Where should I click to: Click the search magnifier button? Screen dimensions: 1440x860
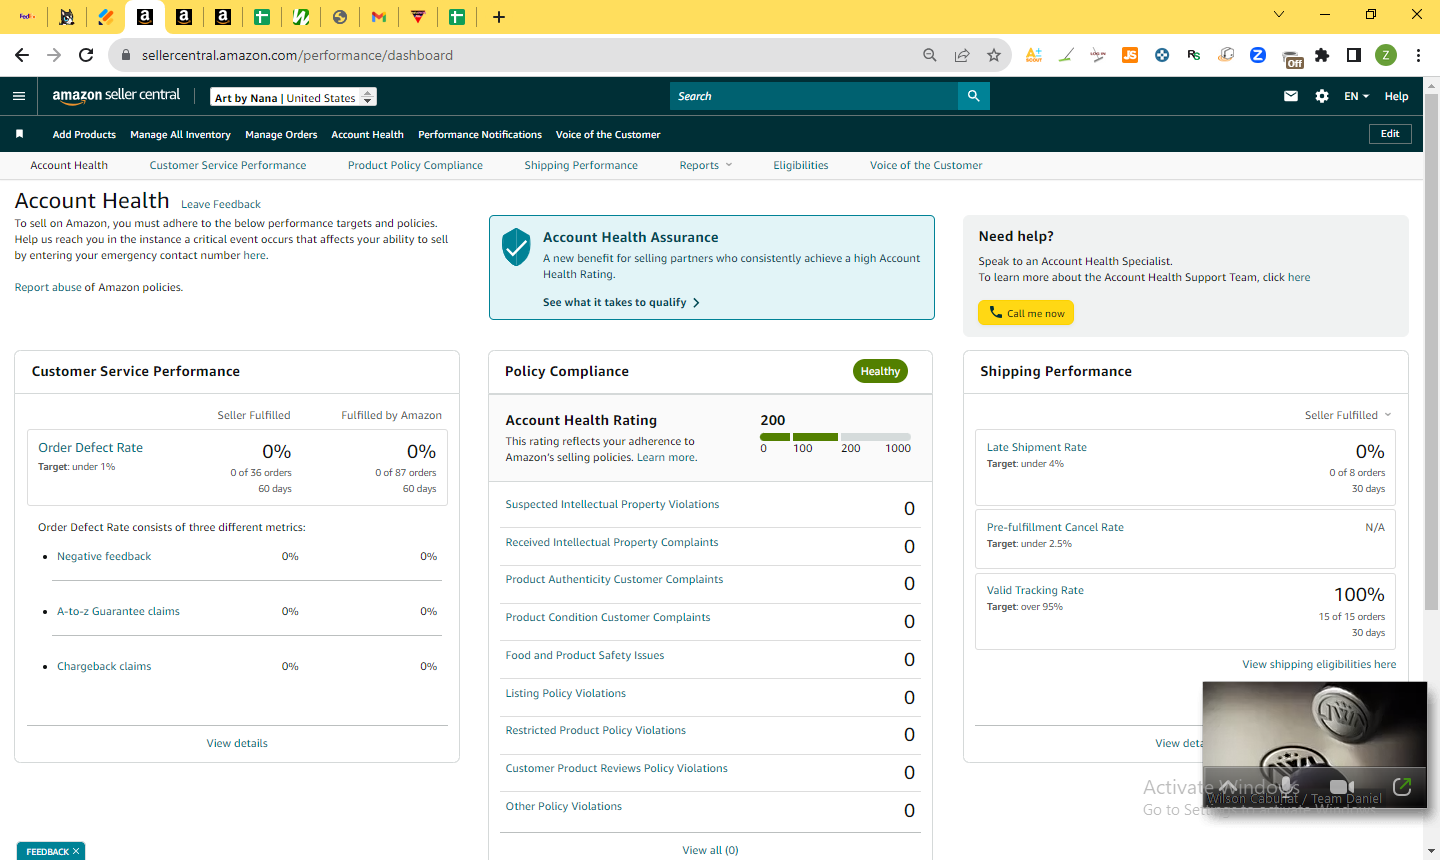pos(973,96)
